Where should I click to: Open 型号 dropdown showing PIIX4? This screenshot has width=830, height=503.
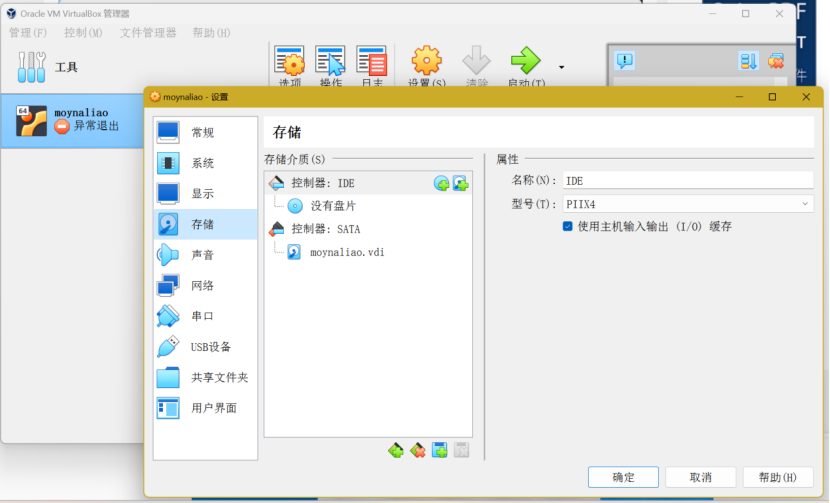(688, 204)
